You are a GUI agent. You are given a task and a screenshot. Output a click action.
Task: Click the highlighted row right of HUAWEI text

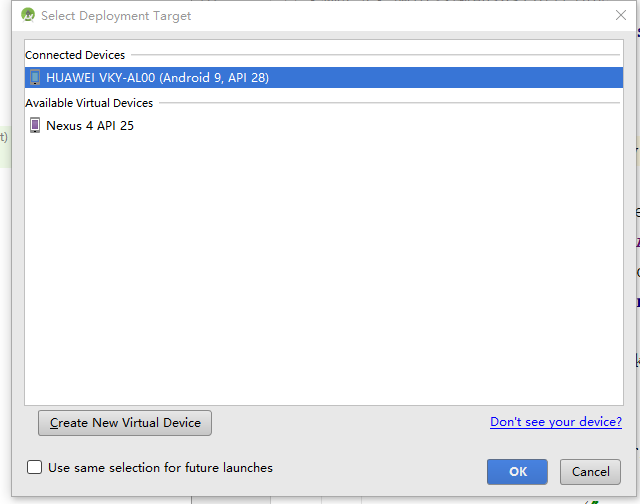(450, 78)
